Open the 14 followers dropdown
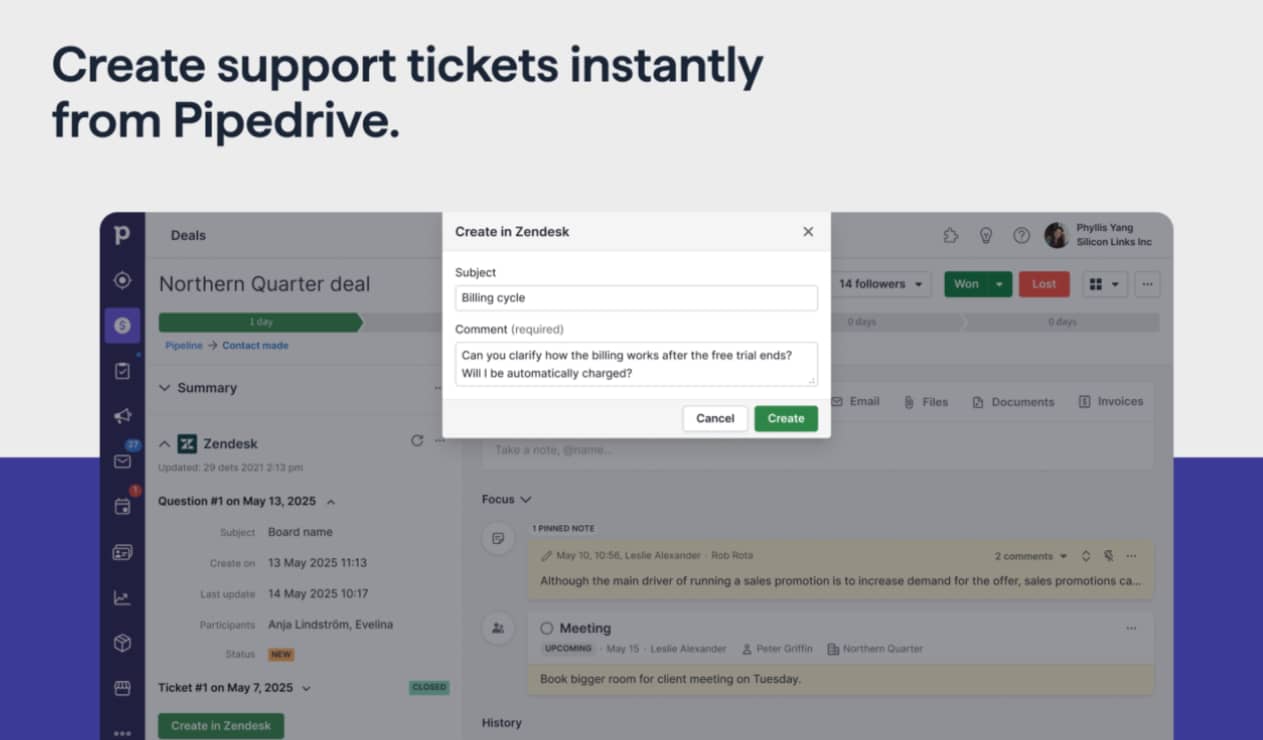The width and height of the screenshot is (1263, 740). pyautogui.click(x=883, y=284)
